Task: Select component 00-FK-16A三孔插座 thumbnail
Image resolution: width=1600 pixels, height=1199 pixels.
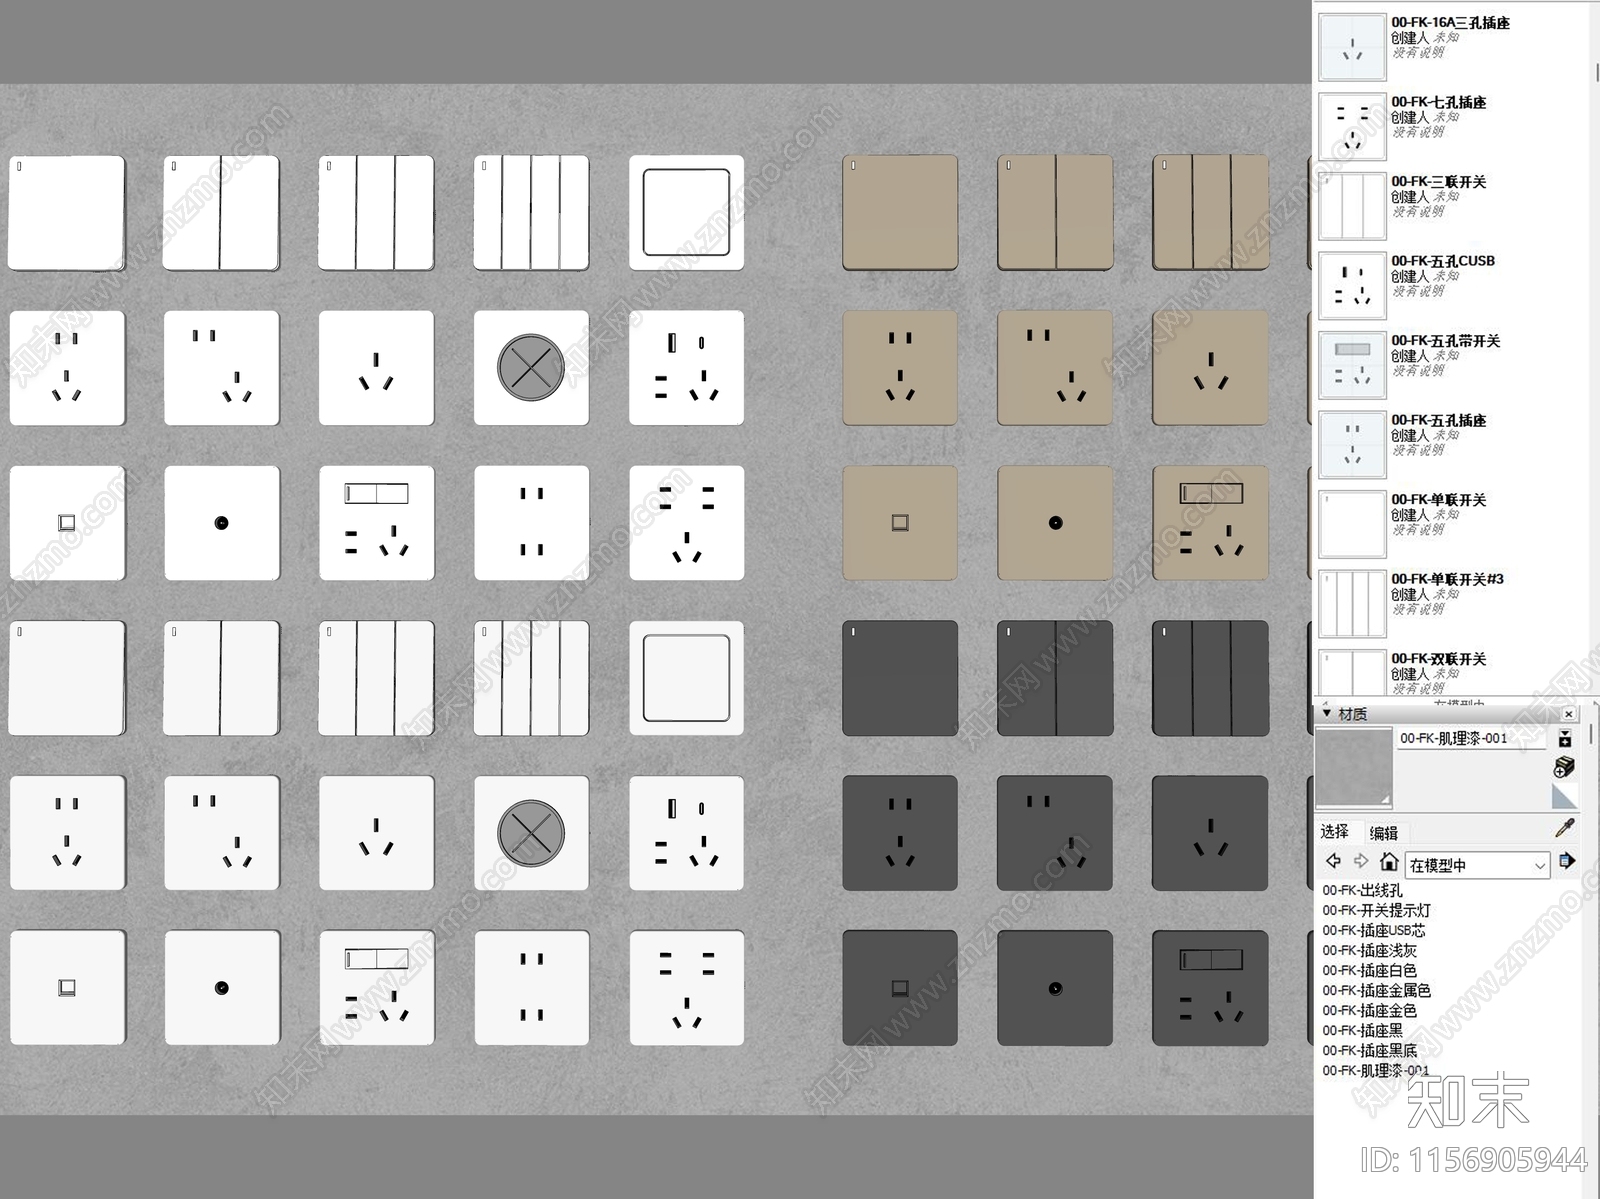Action: 1352,46
